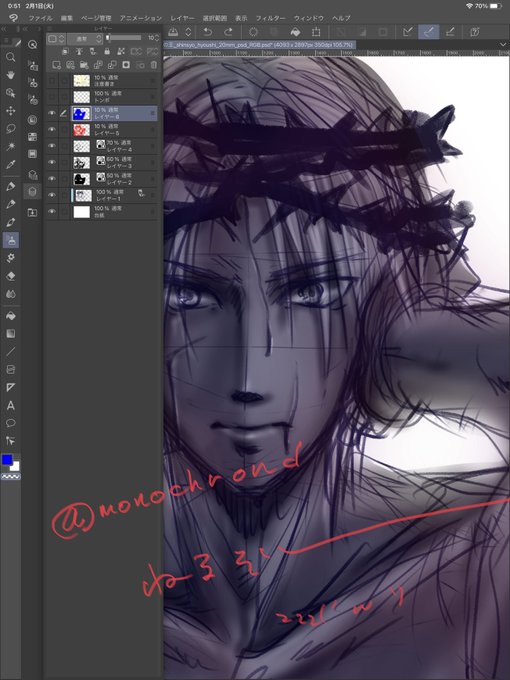This screenshot has width=510, height=680.
Task: Open the Quick Access magnifier panel icon
Action: pyautogui.click(x=33, y=45)
